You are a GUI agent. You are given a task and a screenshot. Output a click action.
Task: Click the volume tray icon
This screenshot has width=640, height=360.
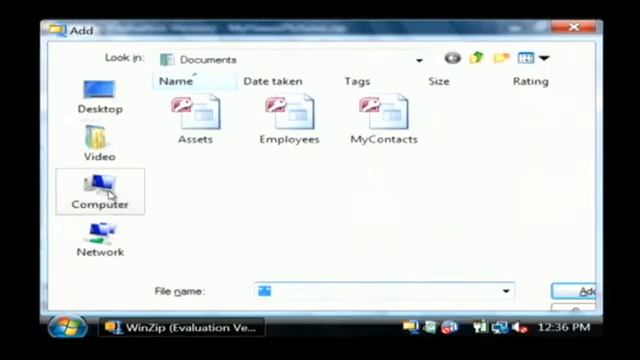520,327
